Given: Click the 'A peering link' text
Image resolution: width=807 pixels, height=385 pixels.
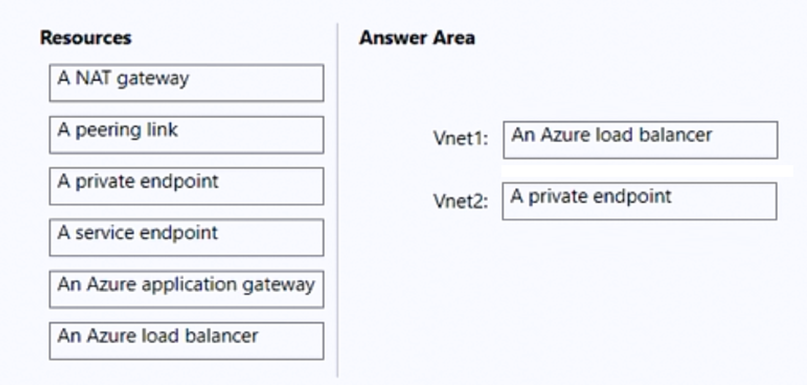Looking at the screenshot, I should (118, 130).
